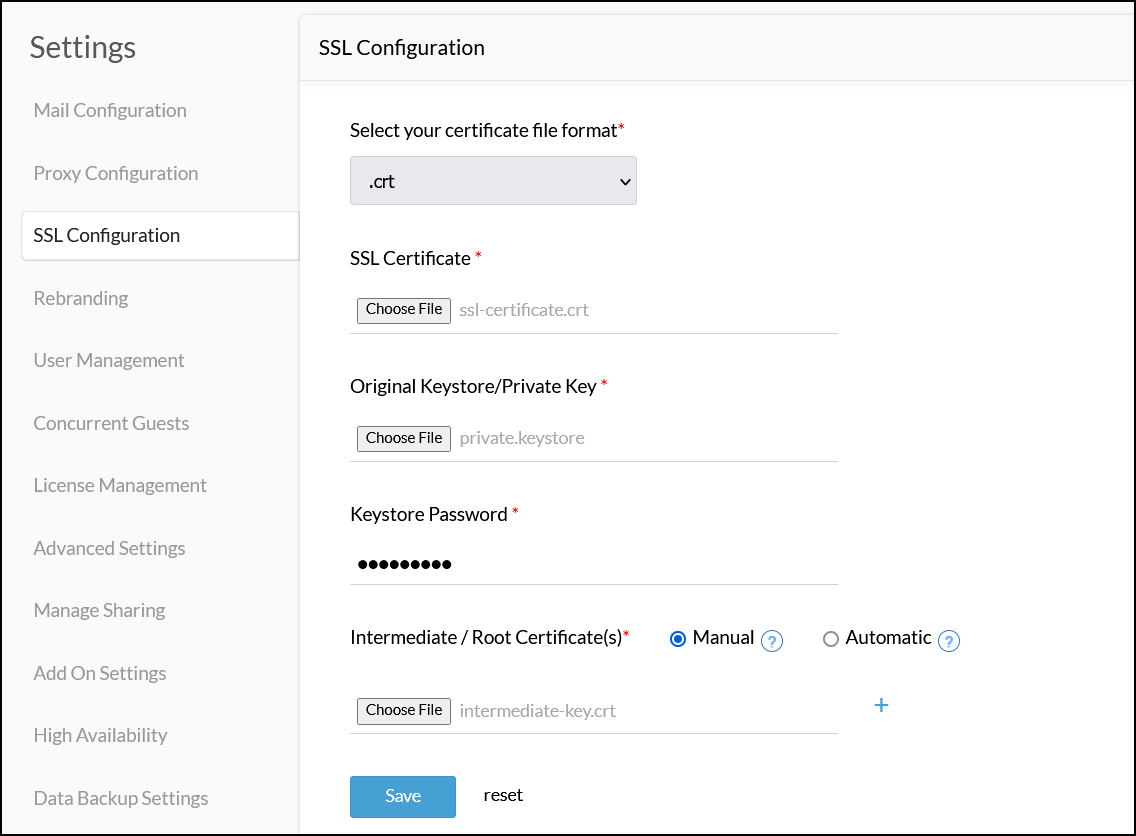Select Concurrent Guests in sidebar
The height and width of the screenshot is (836, 1136).
point(111,423)
